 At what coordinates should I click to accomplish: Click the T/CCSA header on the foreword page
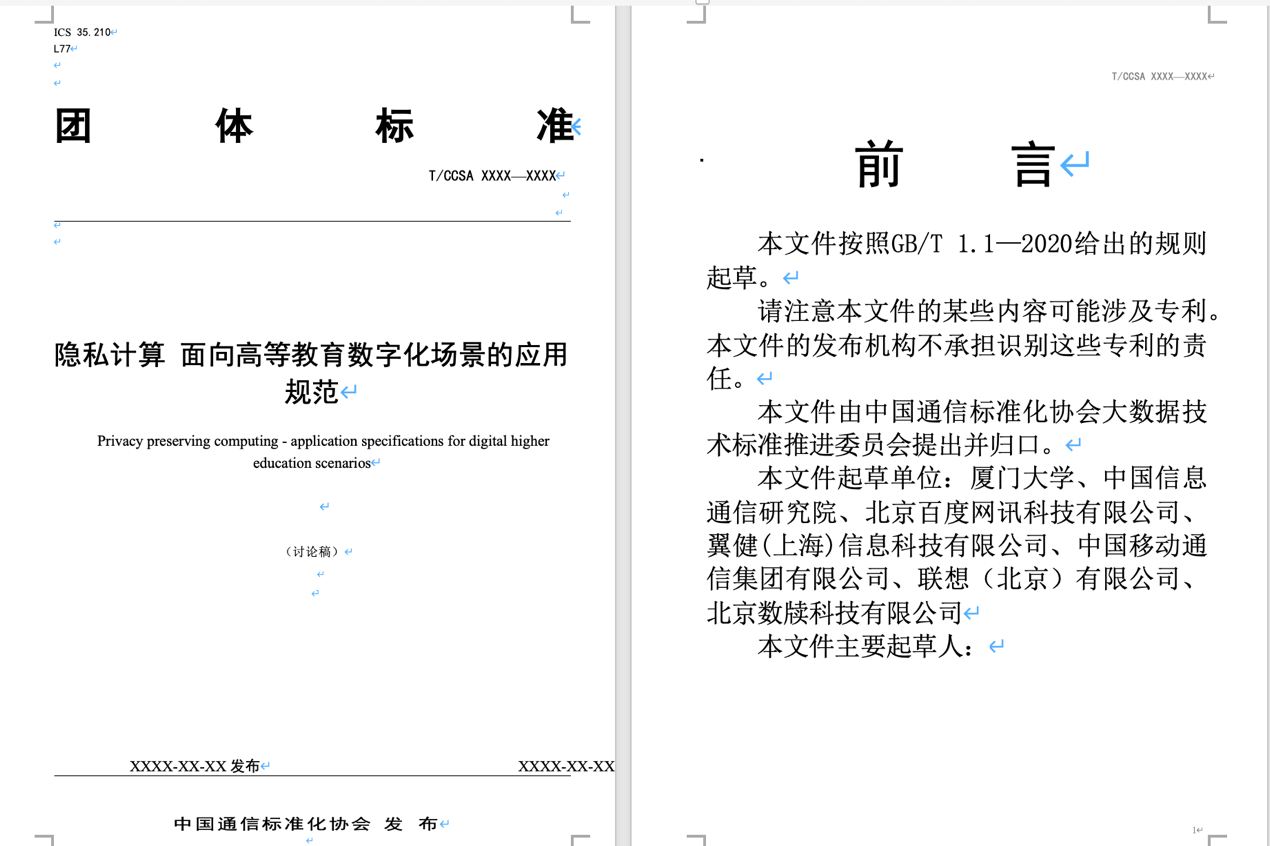[x=1158, y=76]
